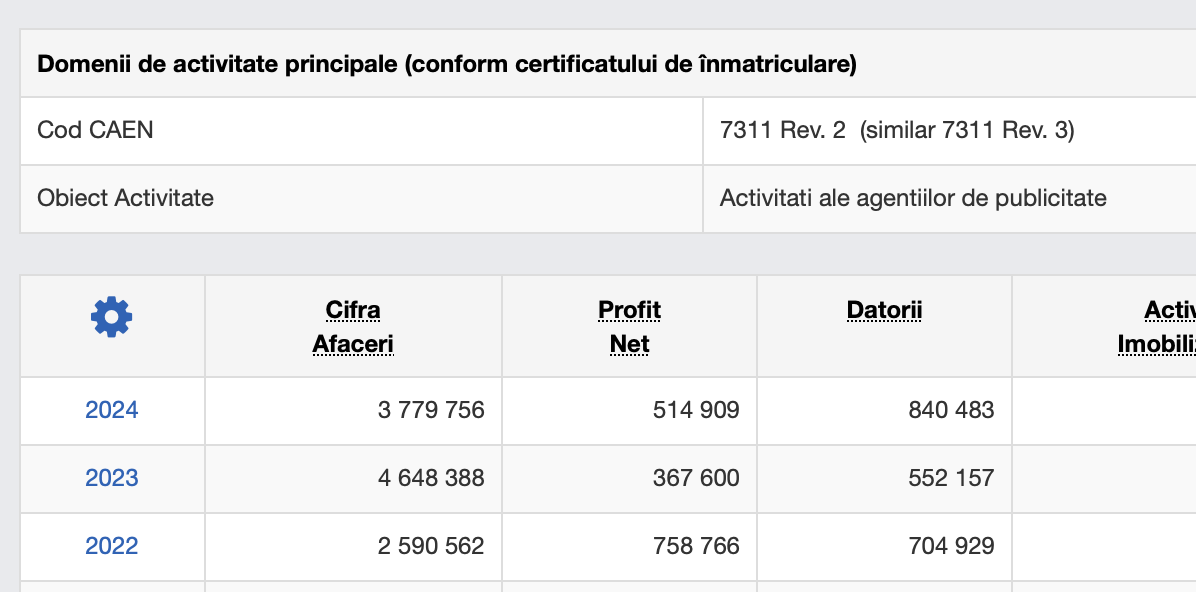
Task: Open the 2022 year link
Action: pyautogui.click(x=111, y=546)
